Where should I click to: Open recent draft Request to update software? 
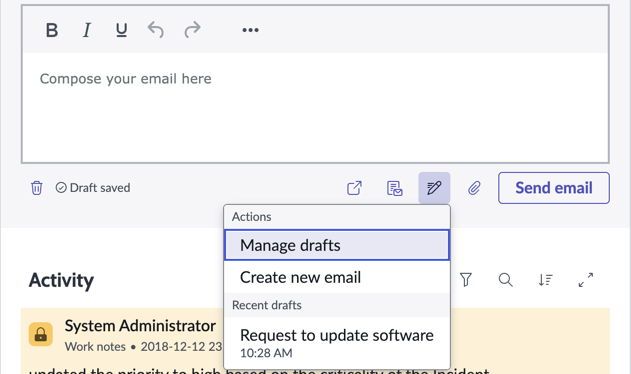[x=337, y=343]
